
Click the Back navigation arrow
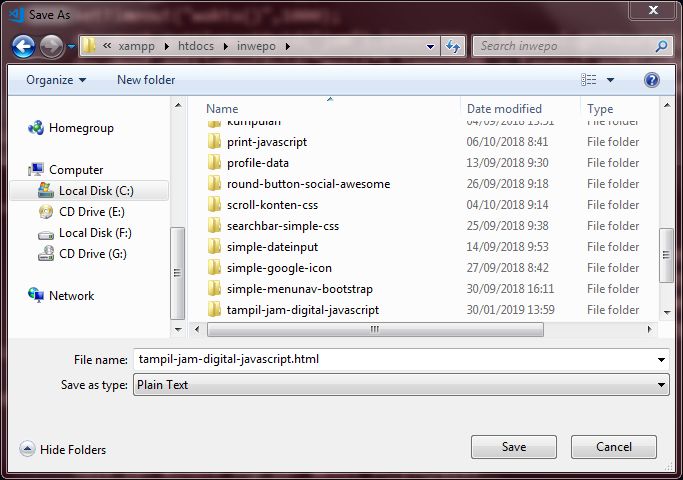click(23, 46)
